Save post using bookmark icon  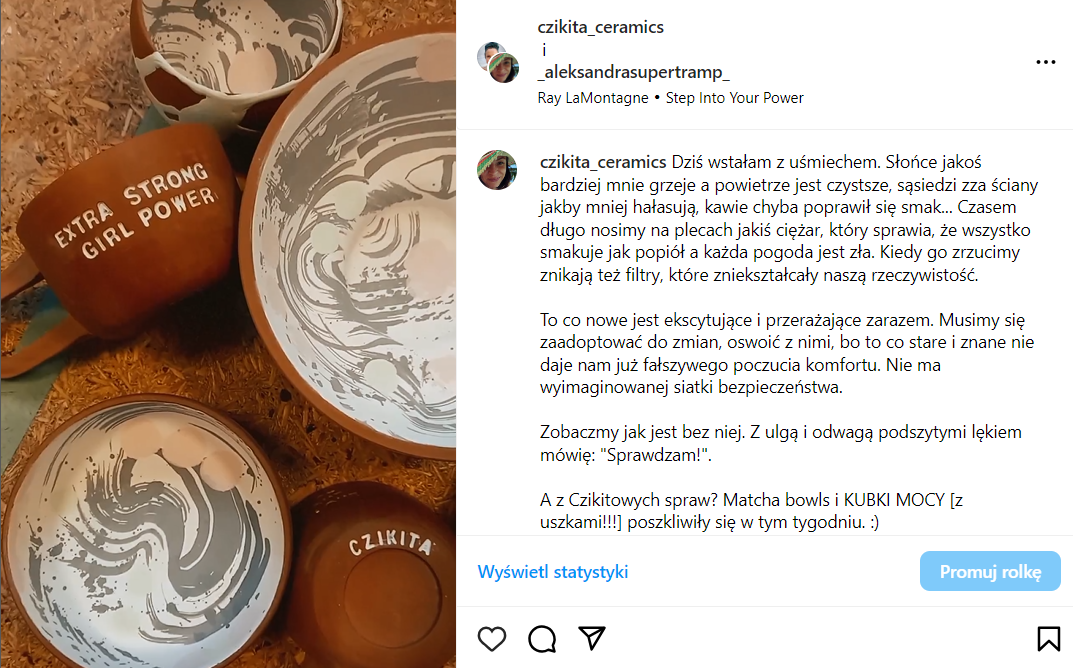[1048, 639]
